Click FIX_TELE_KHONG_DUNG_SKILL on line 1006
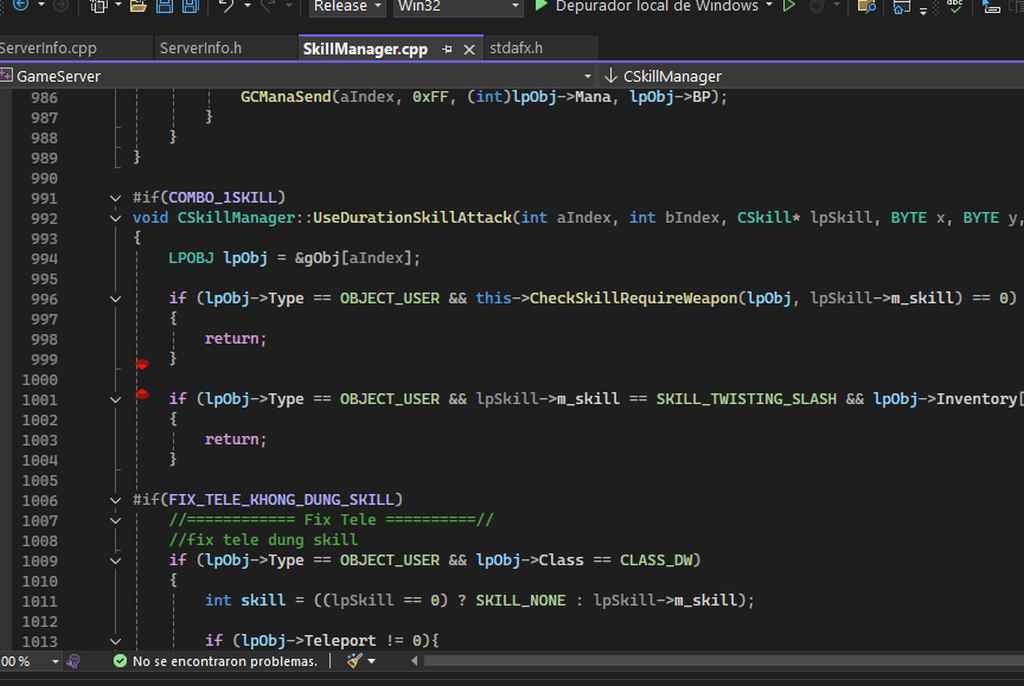Screen dimensions: 1024x686 pos(281,500)
